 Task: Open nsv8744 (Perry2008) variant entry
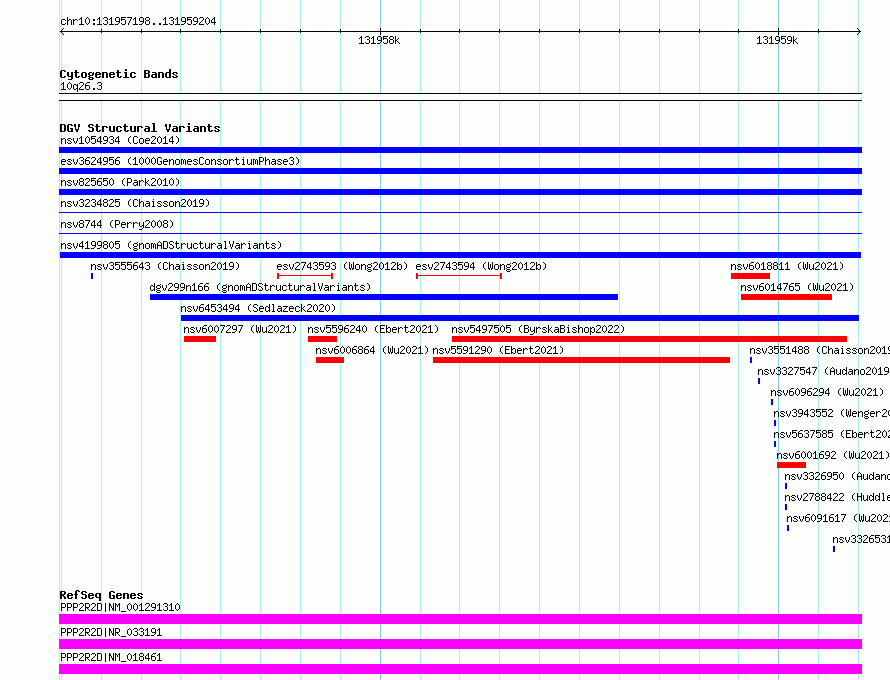click(x=117, y=224)
